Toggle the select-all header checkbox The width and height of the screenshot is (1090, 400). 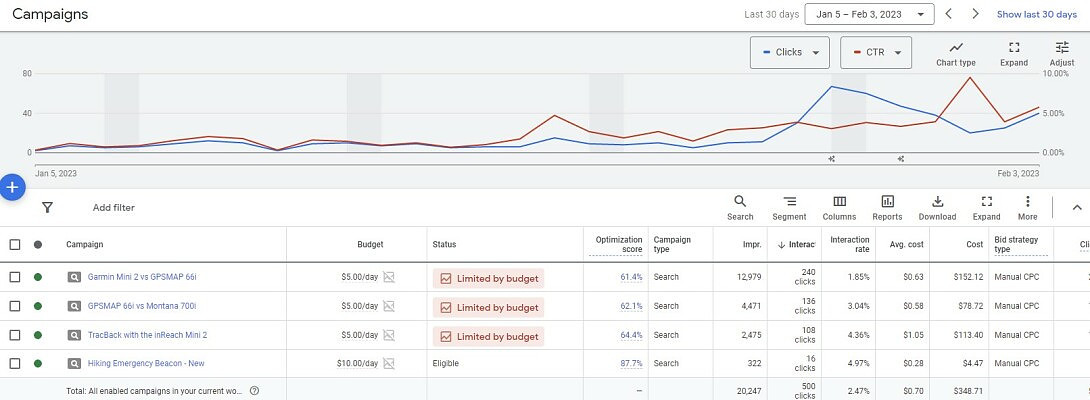coord(15,244)
